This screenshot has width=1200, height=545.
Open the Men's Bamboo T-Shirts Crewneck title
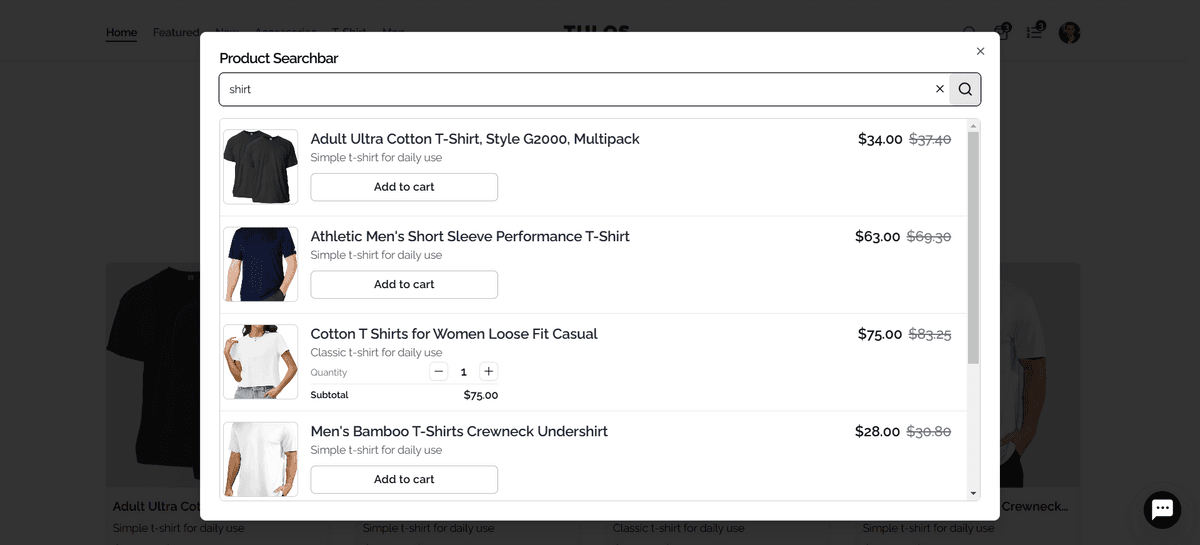point(459,431)
